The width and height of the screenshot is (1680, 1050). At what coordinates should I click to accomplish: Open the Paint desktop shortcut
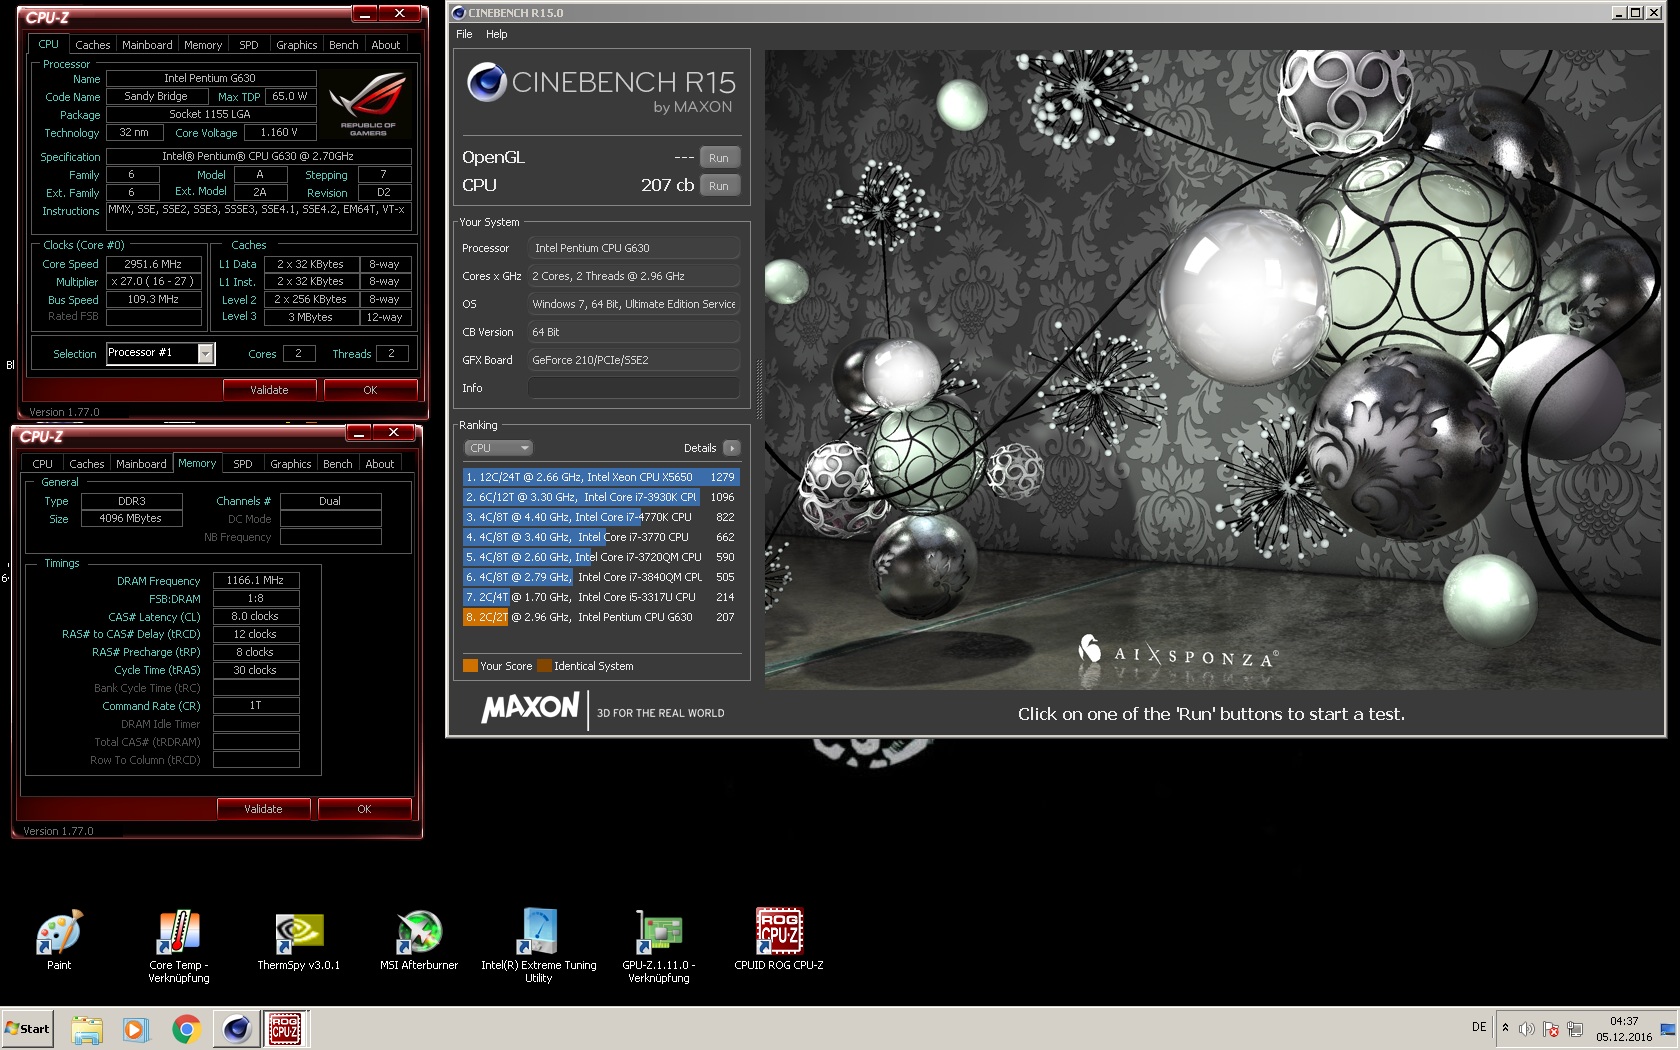point(59,940)
